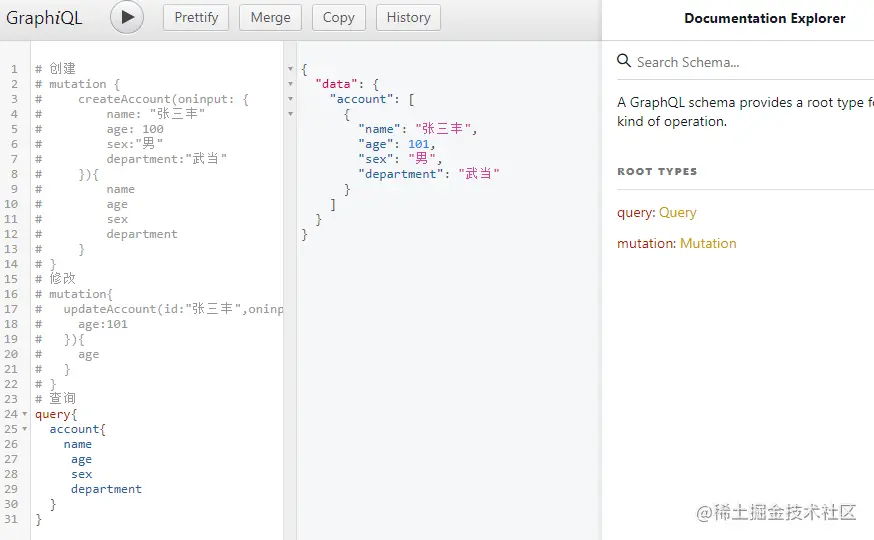This screenshot has width=874, height=540.
Task: Collapse the result's root object fold arrow
Action: coord(290,69)
